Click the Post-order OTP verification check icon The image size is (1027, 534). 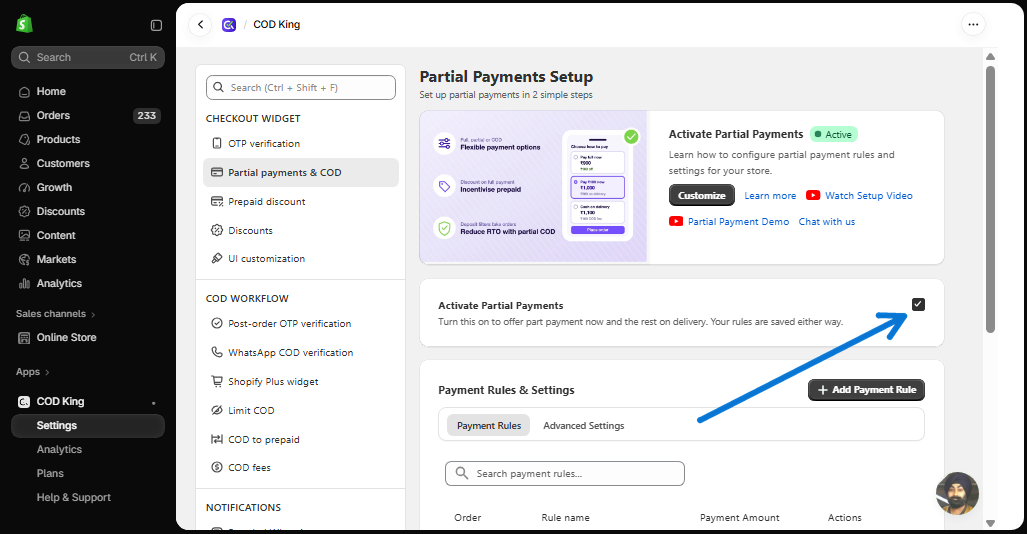217,324
